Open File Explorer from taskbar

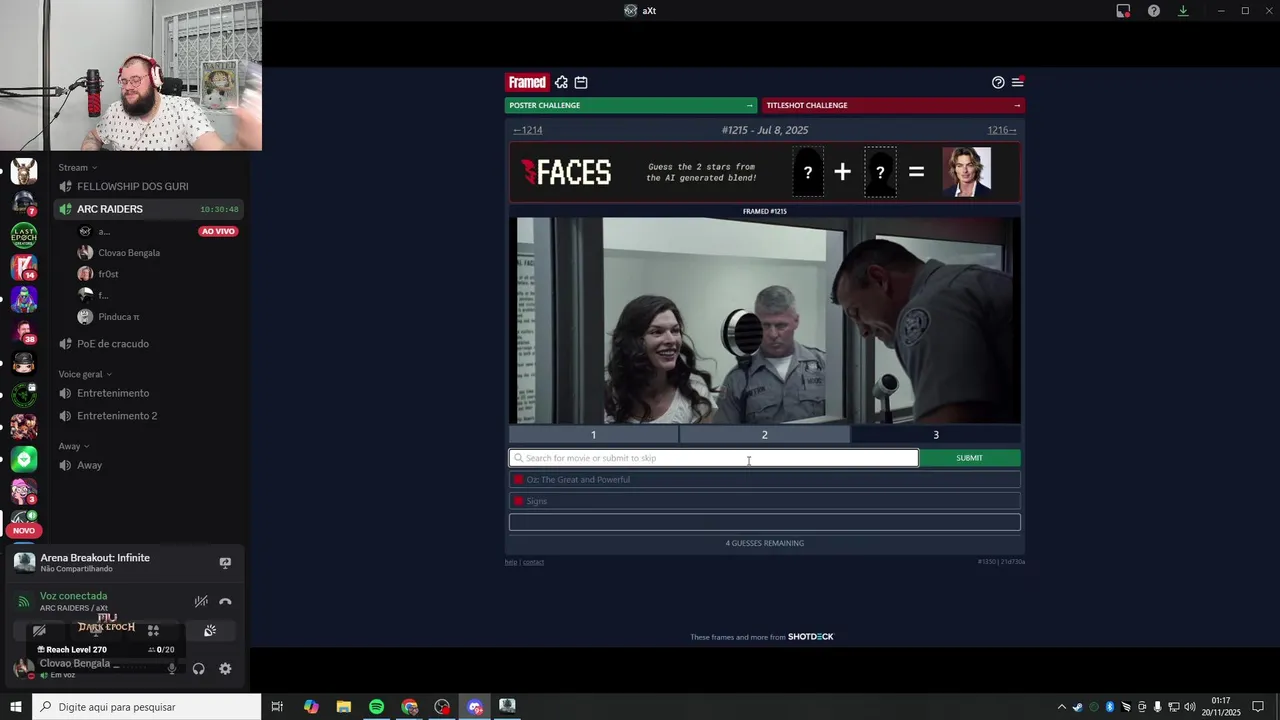(344, 707)
